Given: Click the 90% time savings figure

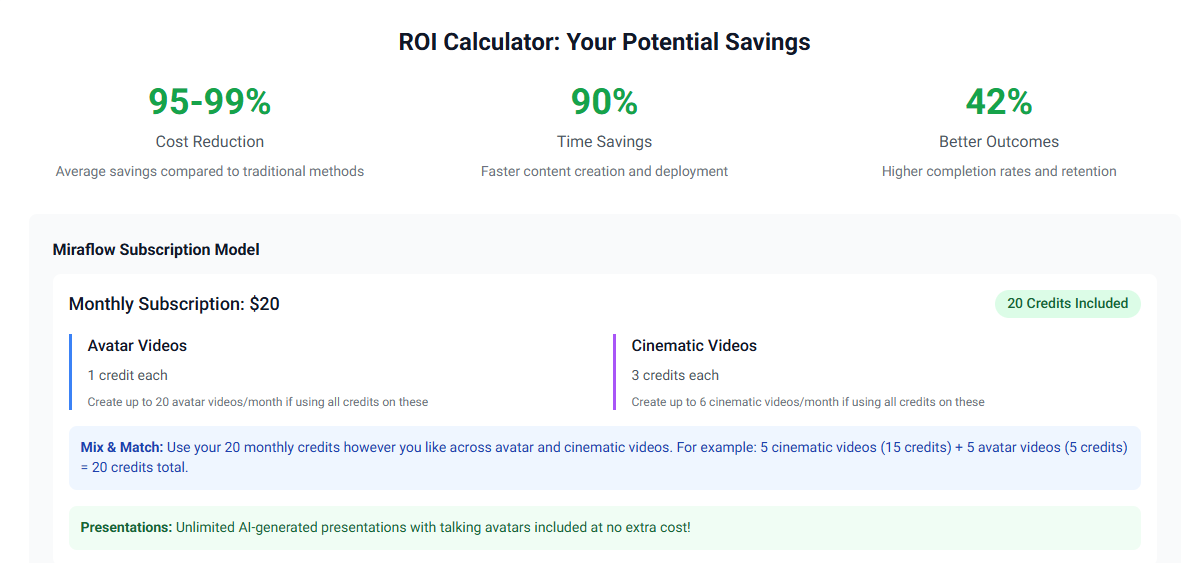Looking at the screenshot, I should click(604, 102).
